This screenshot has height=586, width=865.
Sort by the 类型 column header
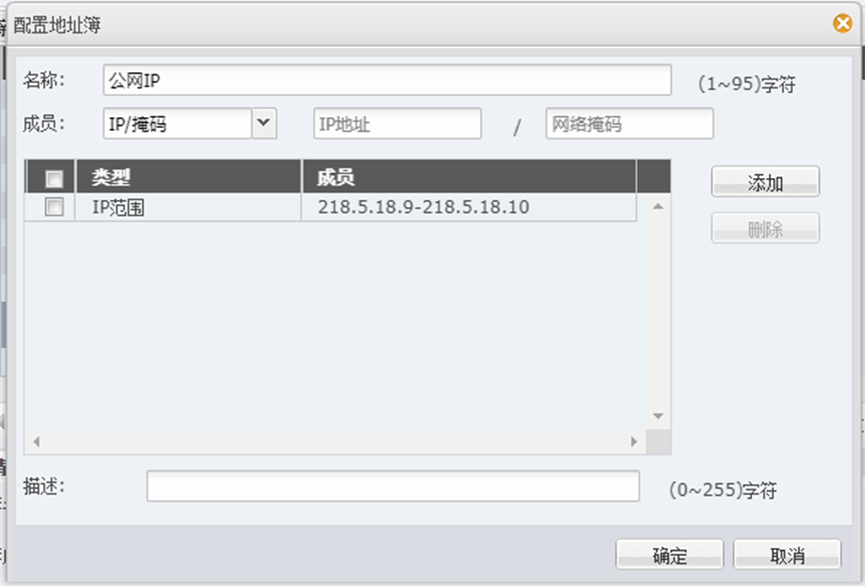[x=188, y=177]
